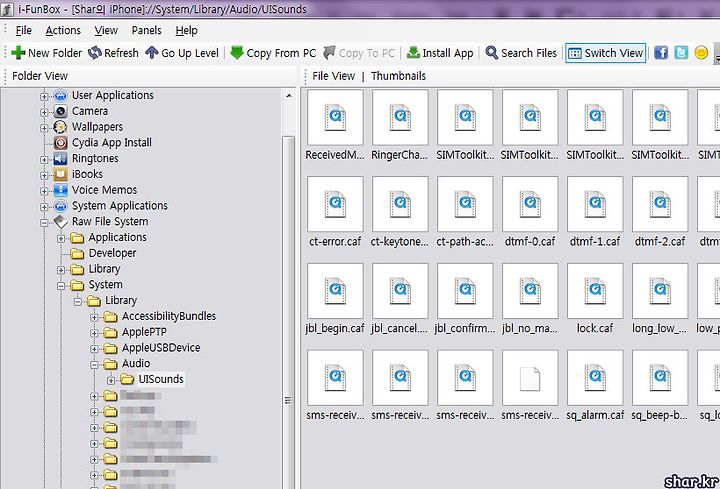Image resolution: width=720 pixels, height=489 pixels.
Task: Select Ringtones in folder tree
Action: tap(95, 158)
